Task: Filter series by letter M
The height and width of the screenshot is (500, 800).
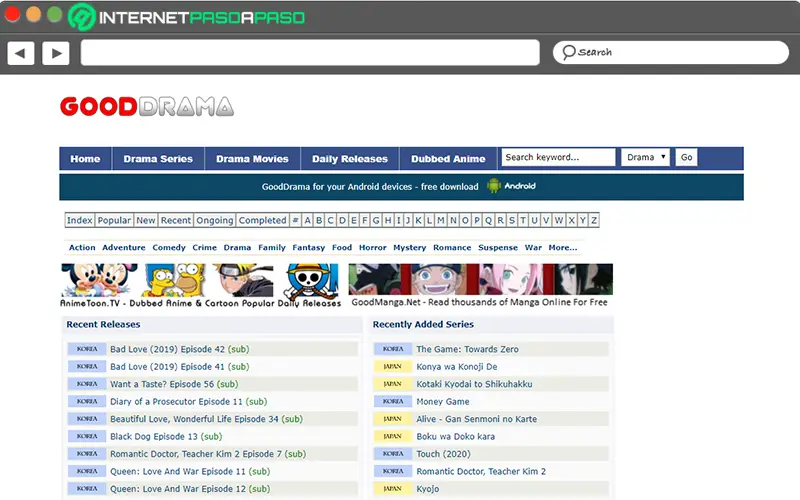Action: point(440,220)
